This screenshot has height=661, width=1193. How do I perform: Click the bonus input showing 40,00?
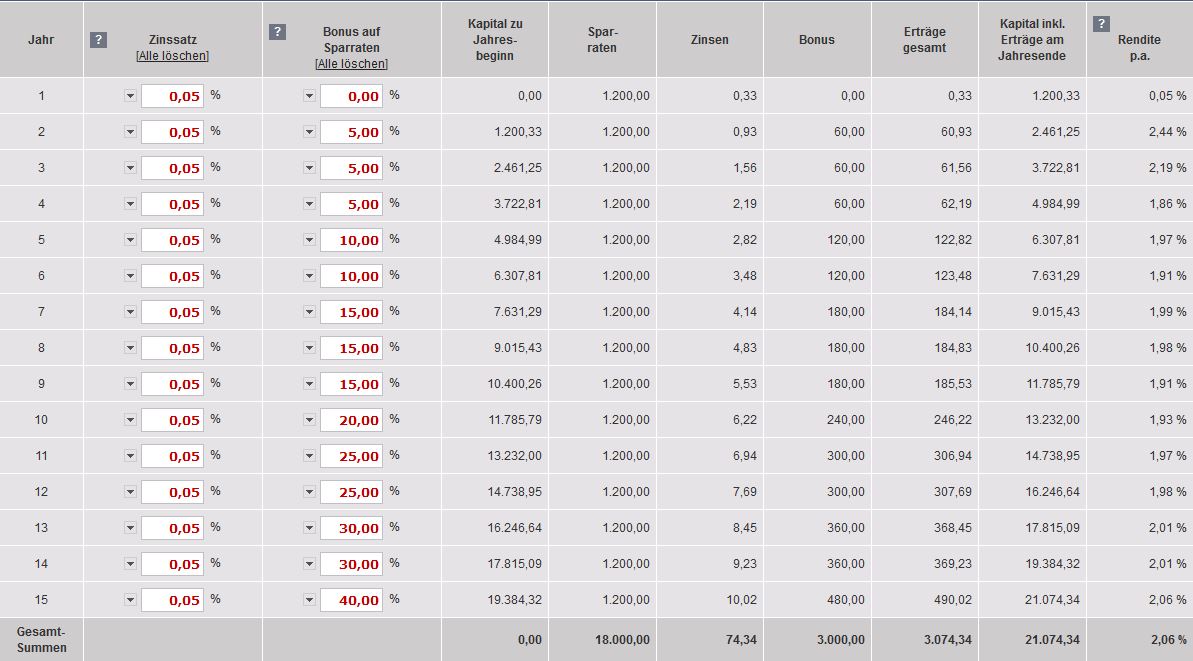(x=351, y=600)
